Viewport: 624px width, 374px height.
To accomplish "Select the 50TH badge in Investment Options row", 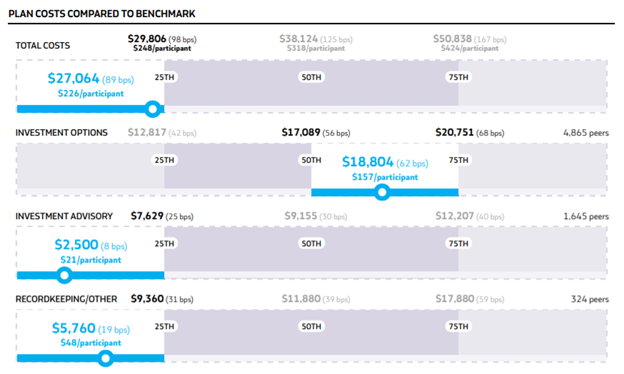I will [311, 160].
